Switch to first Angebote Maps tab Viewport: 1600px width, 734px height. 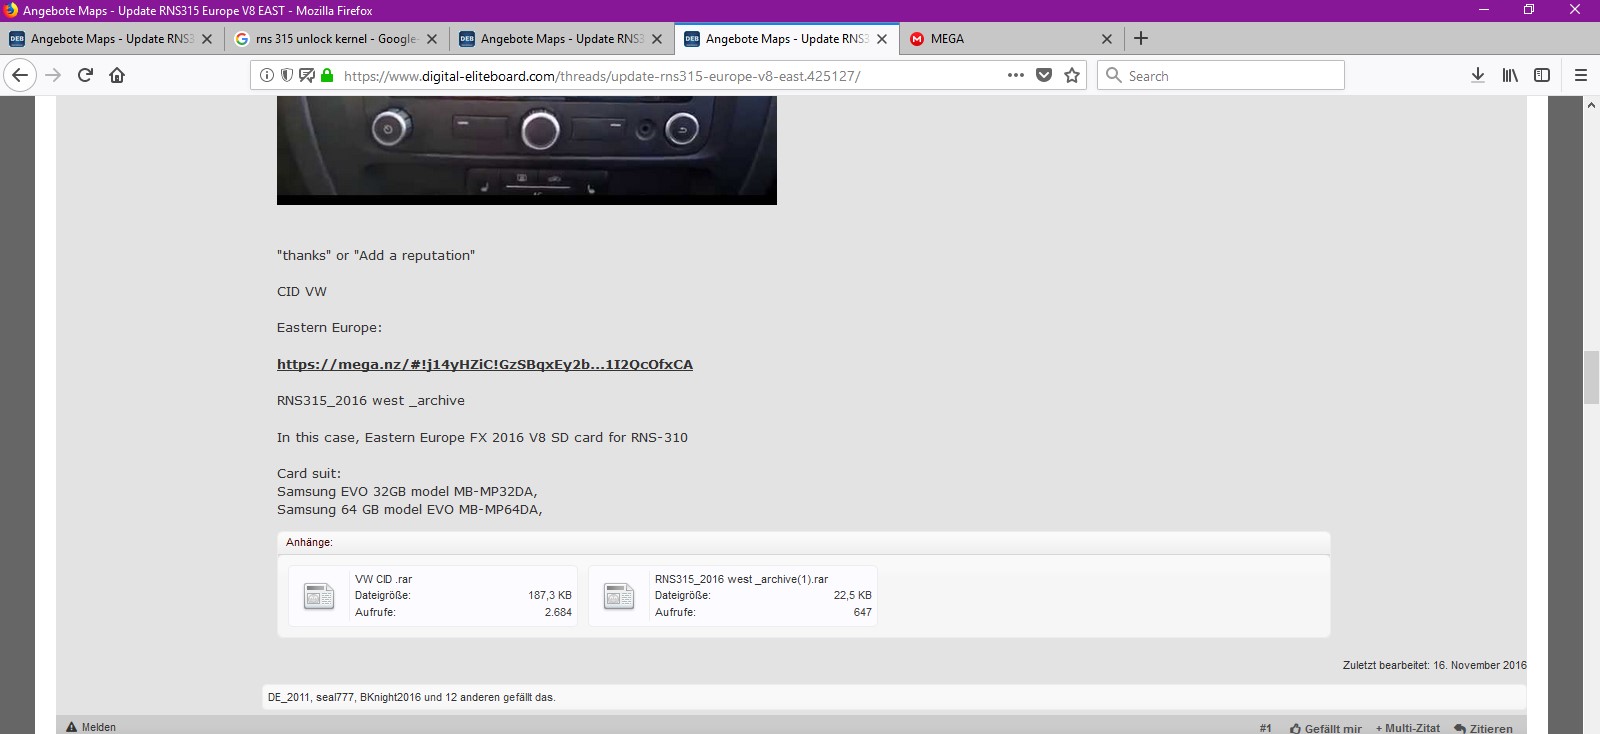(110, 39)
